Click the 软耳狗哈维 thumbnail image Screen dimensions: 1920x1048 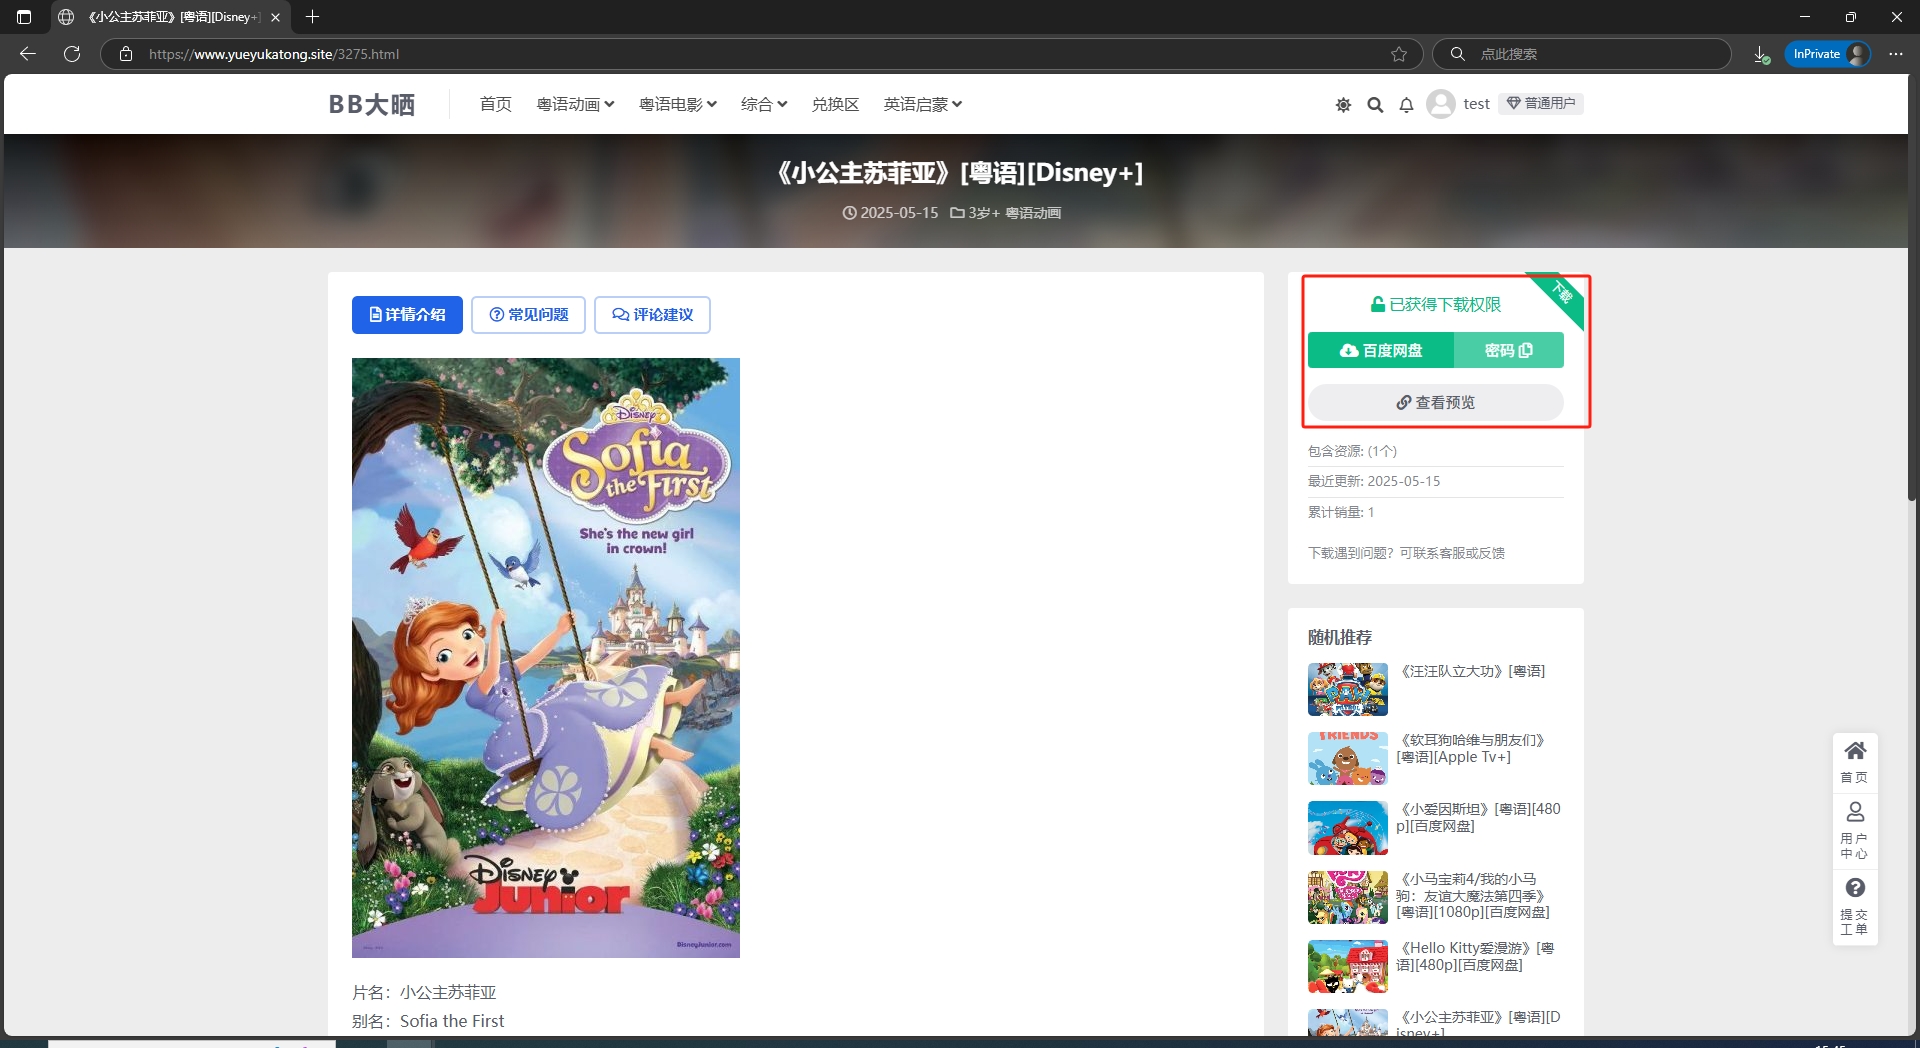(x=1348, y=758)
